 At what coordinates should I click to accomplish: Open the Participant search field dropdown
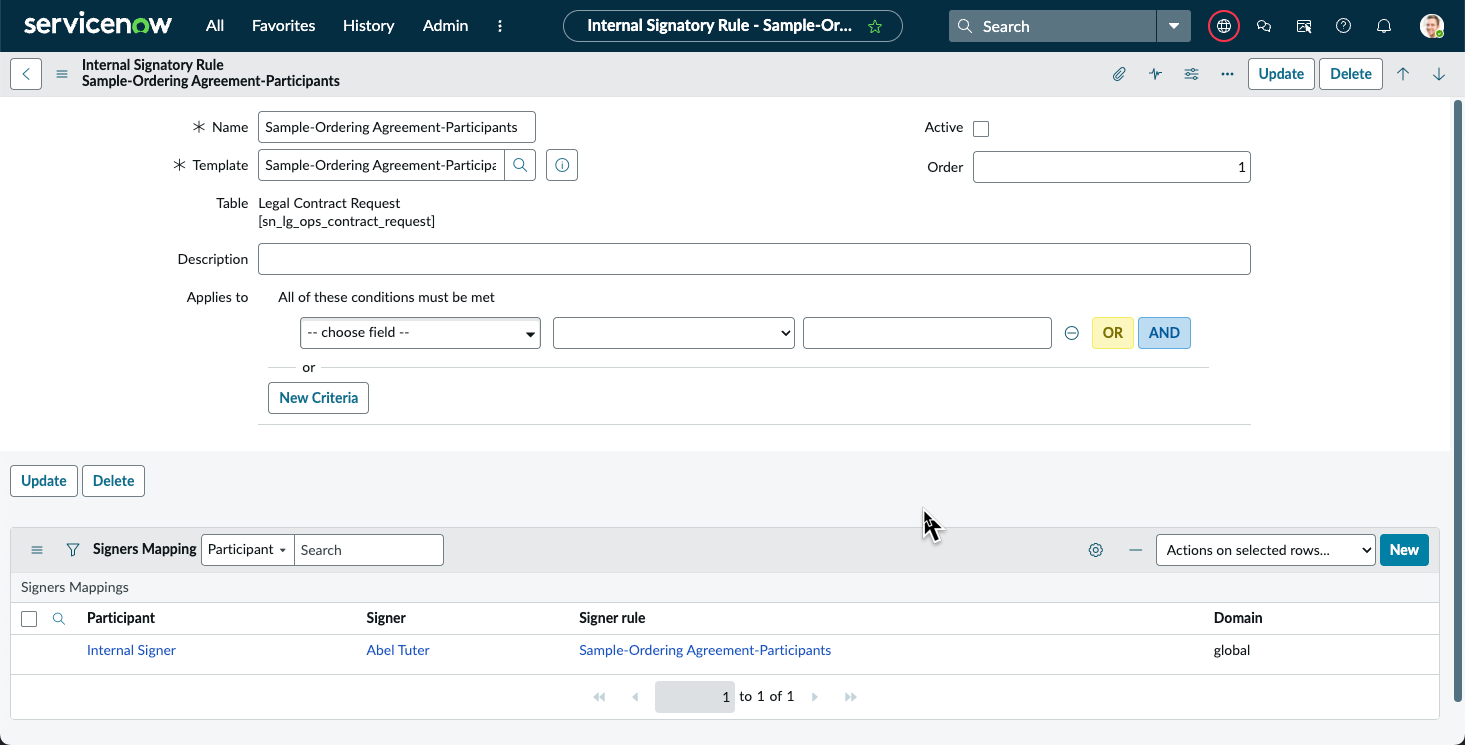(x=248, y=550)
